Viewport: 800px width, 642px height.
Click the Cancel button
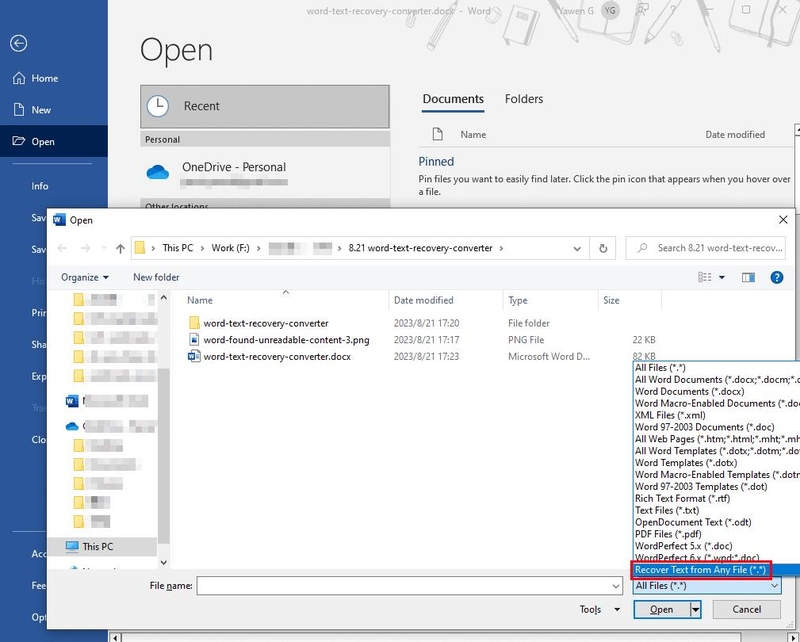(x=746, y=609)
